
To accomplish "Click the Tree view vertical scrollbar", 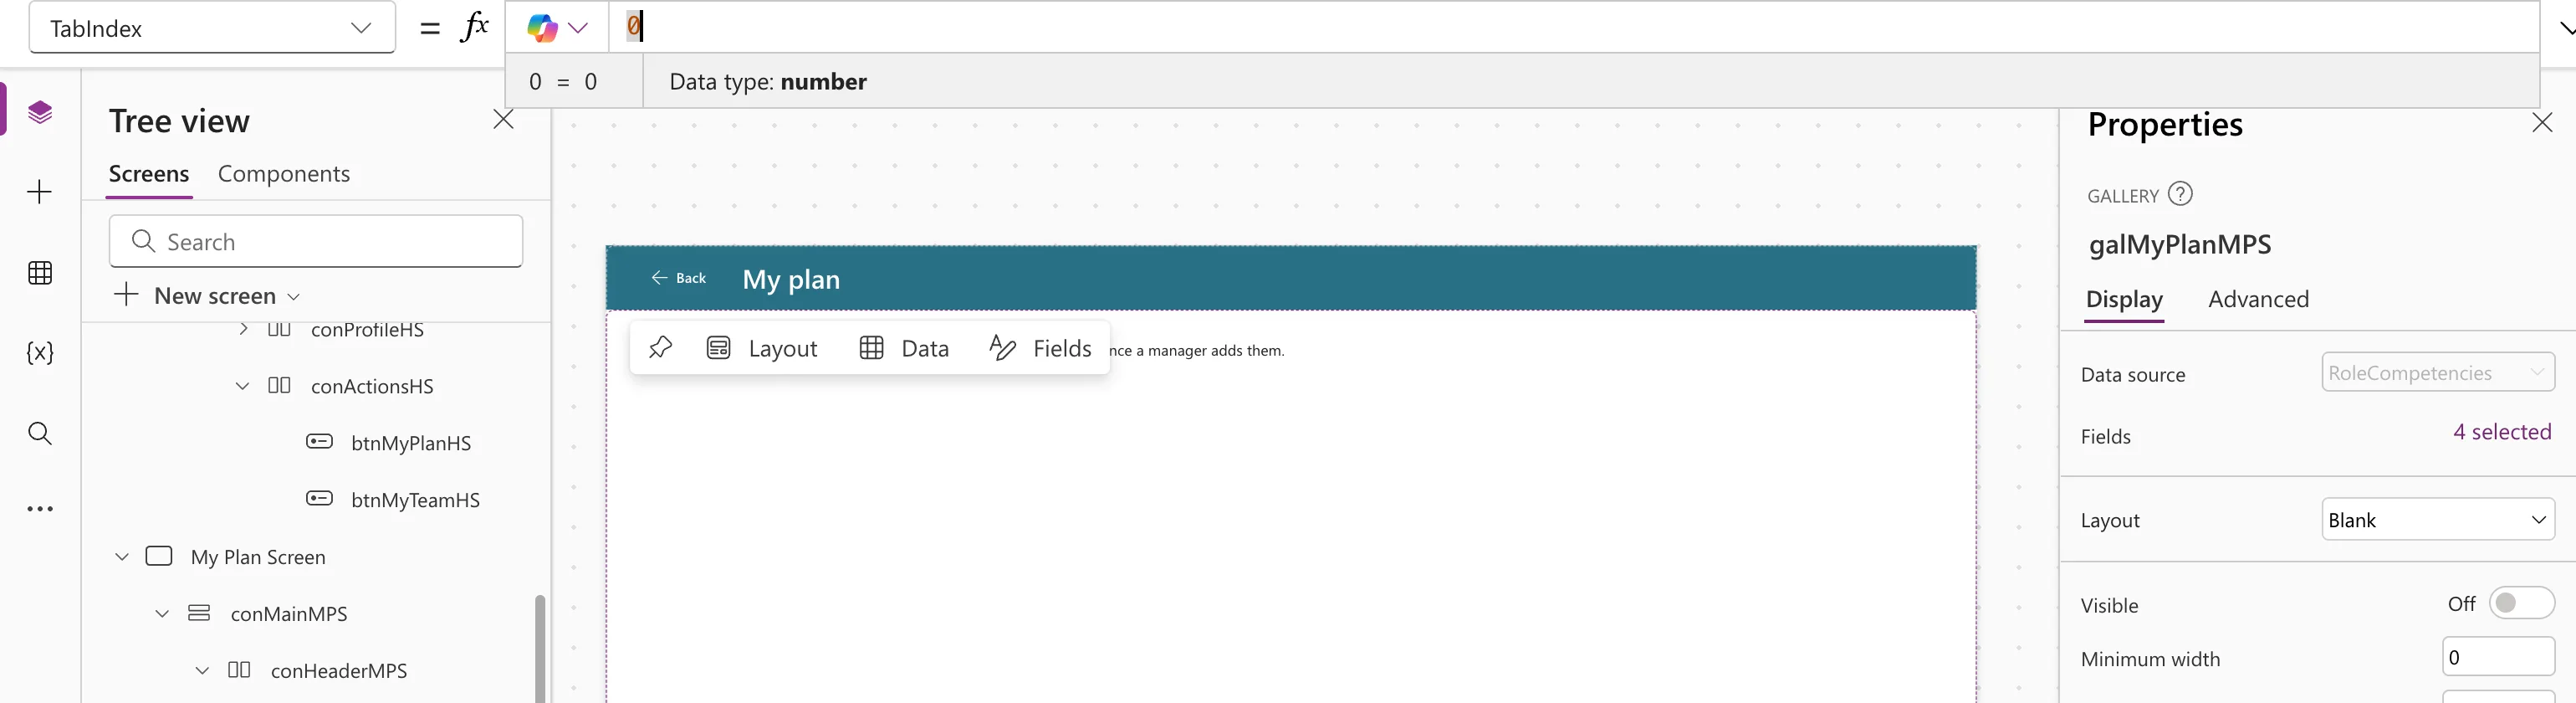I will pos(540,648).
